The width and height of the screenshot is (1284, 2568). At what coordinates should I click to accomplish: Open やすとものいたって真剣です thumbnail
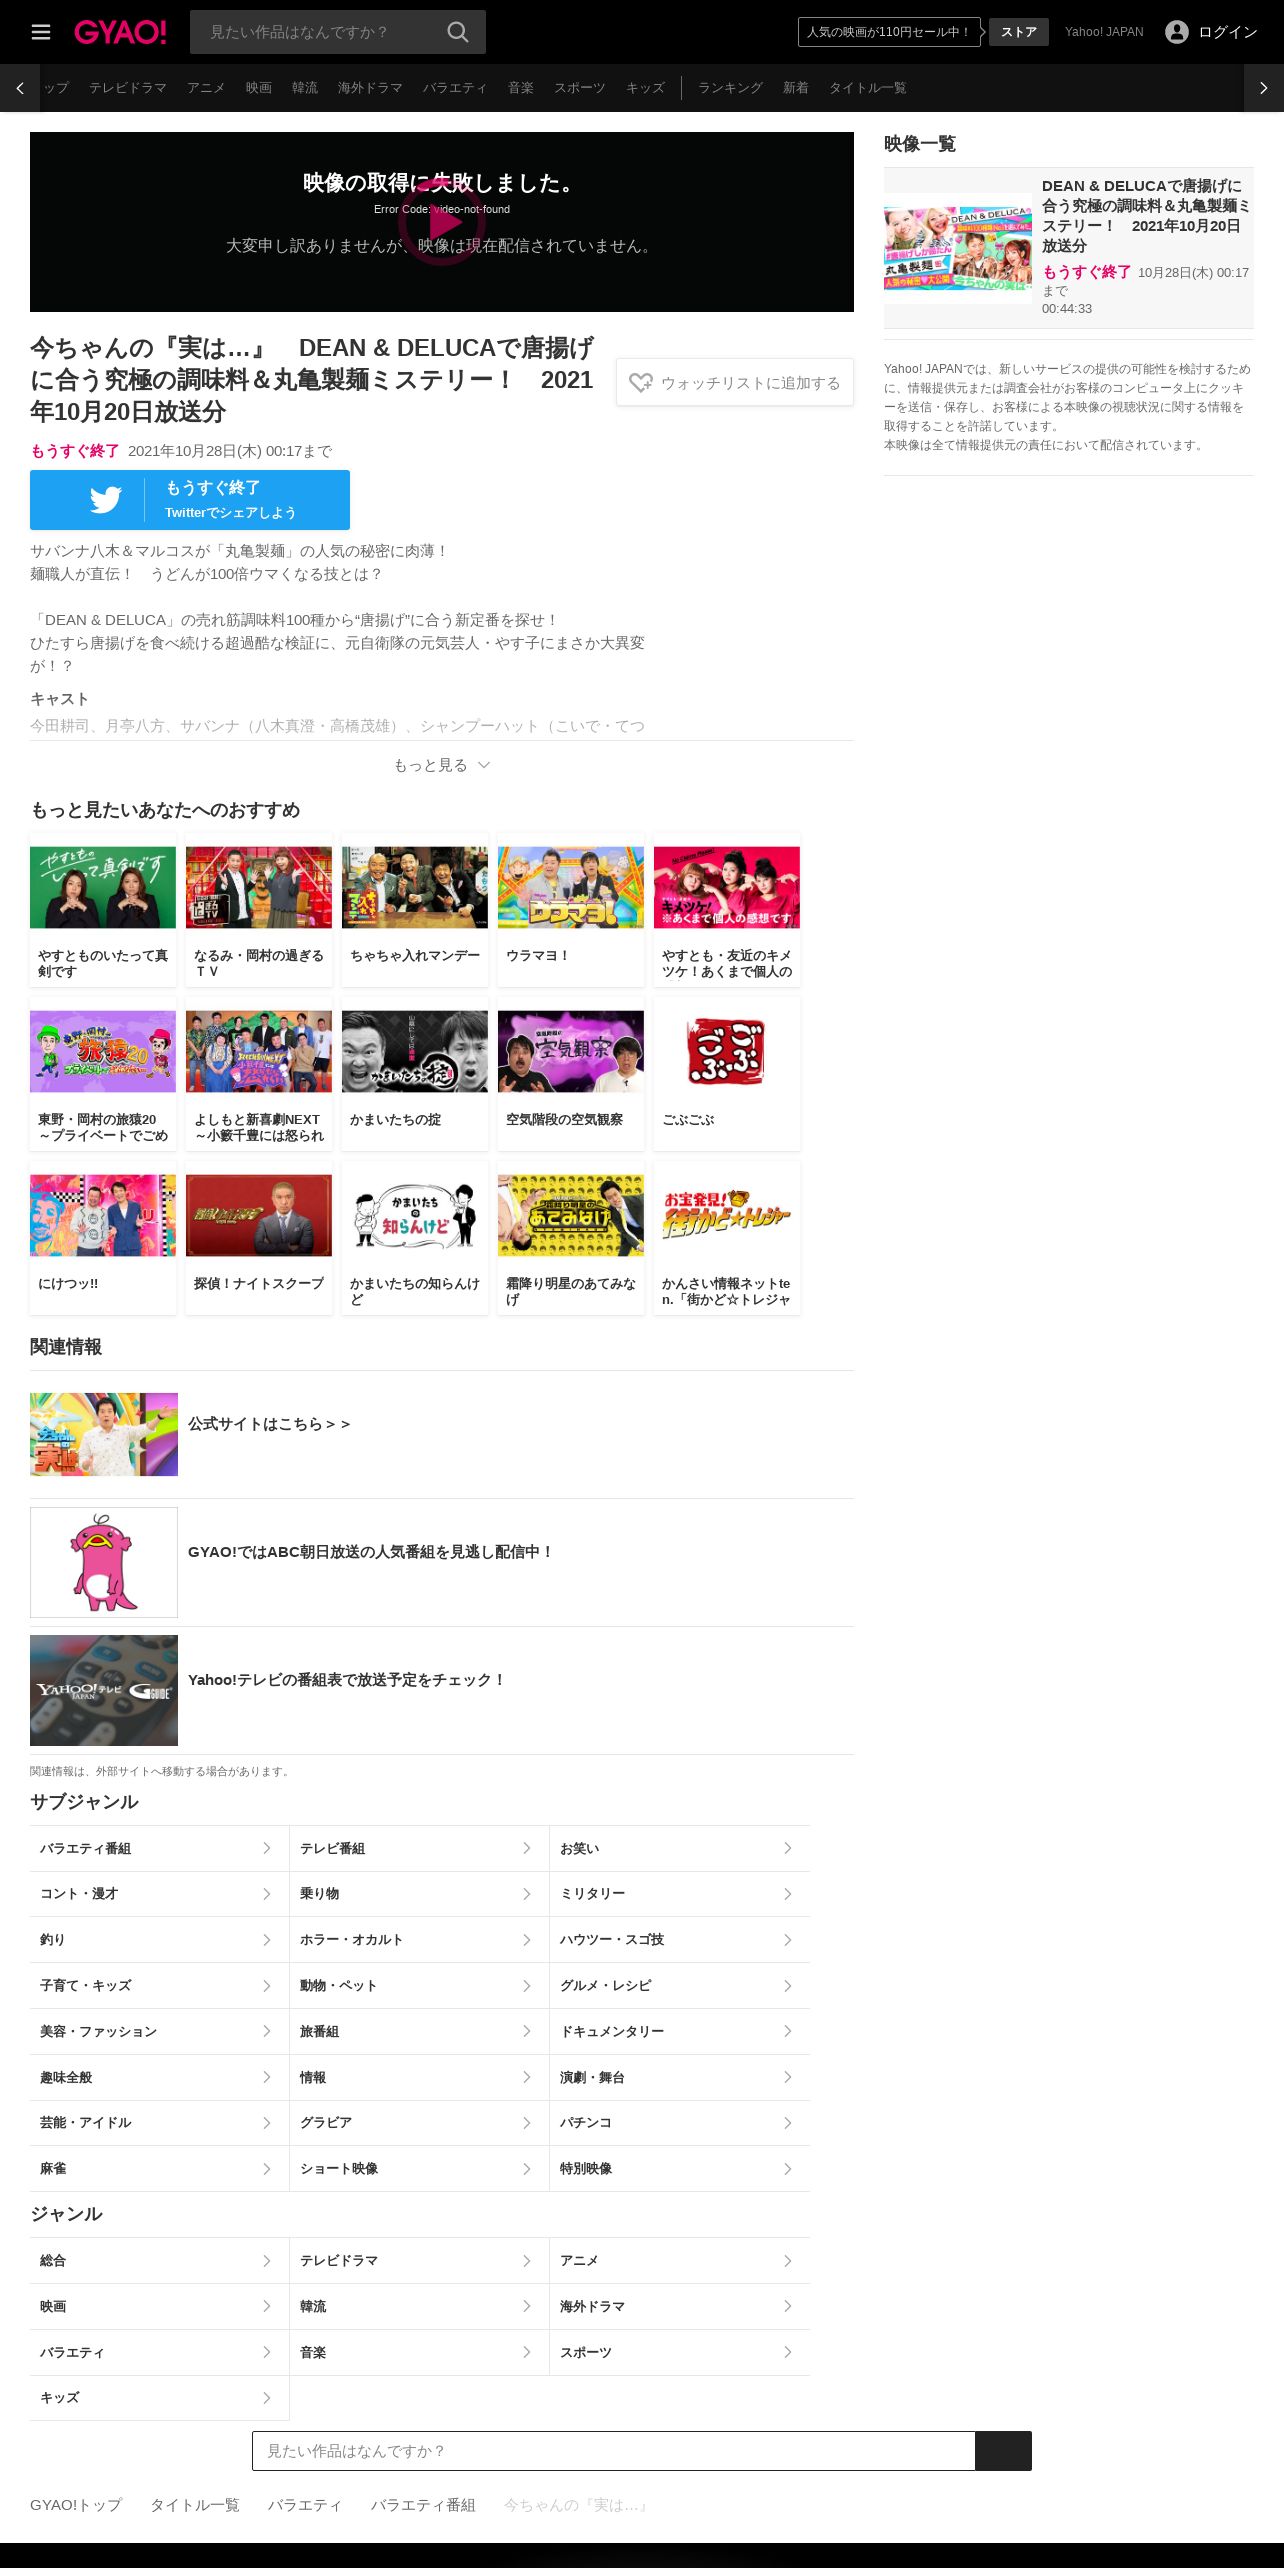coord(103,887)
